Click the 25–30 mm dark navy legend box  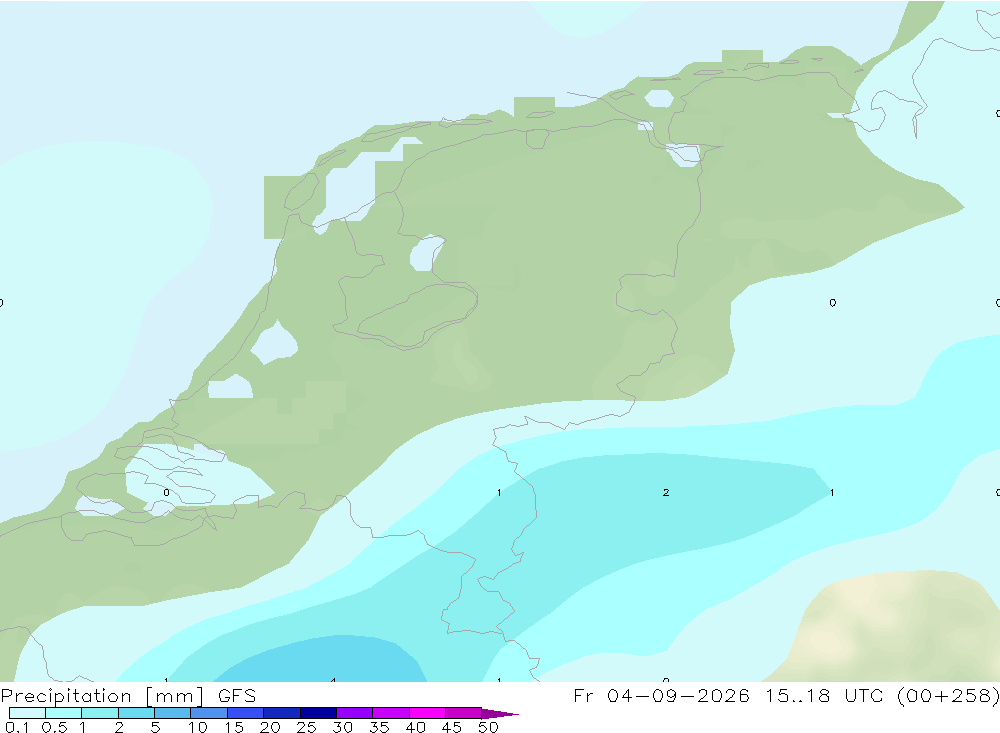tap(318, 713)
